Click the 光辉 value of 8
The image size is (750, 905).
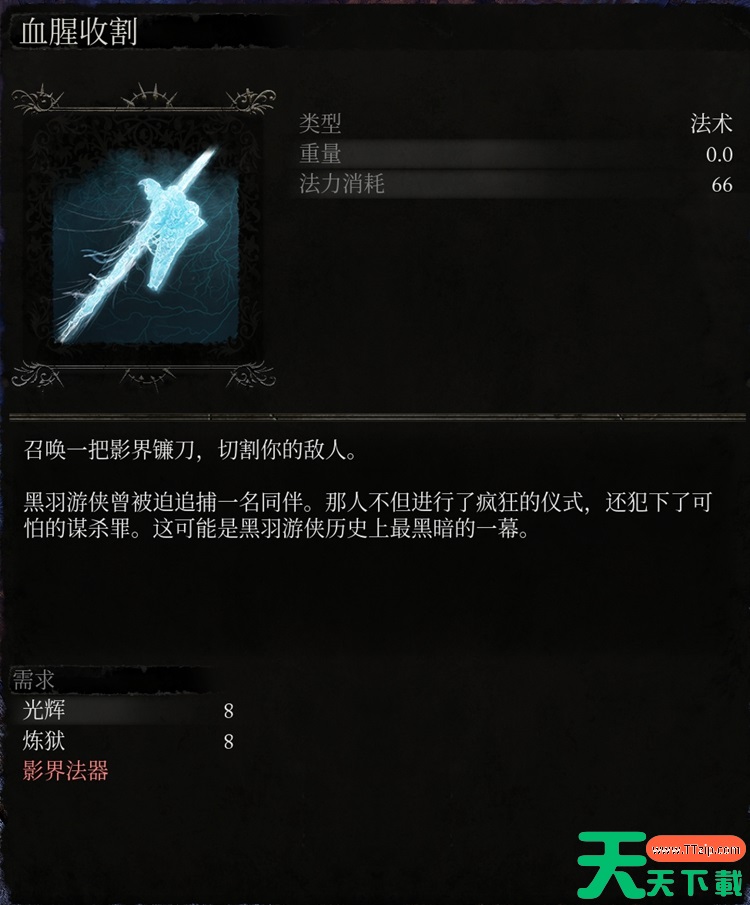[x=229, y=711]
